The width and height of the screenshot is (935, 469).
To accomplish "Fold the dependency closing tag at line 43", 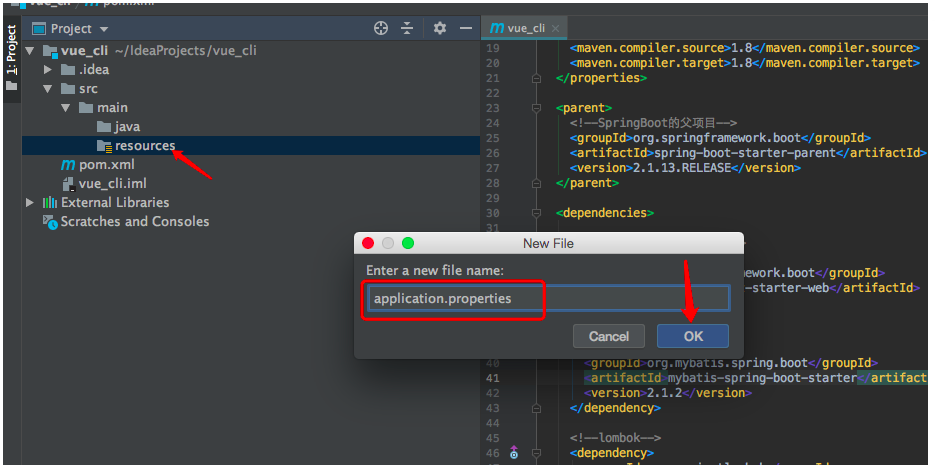I will point(536,408).
